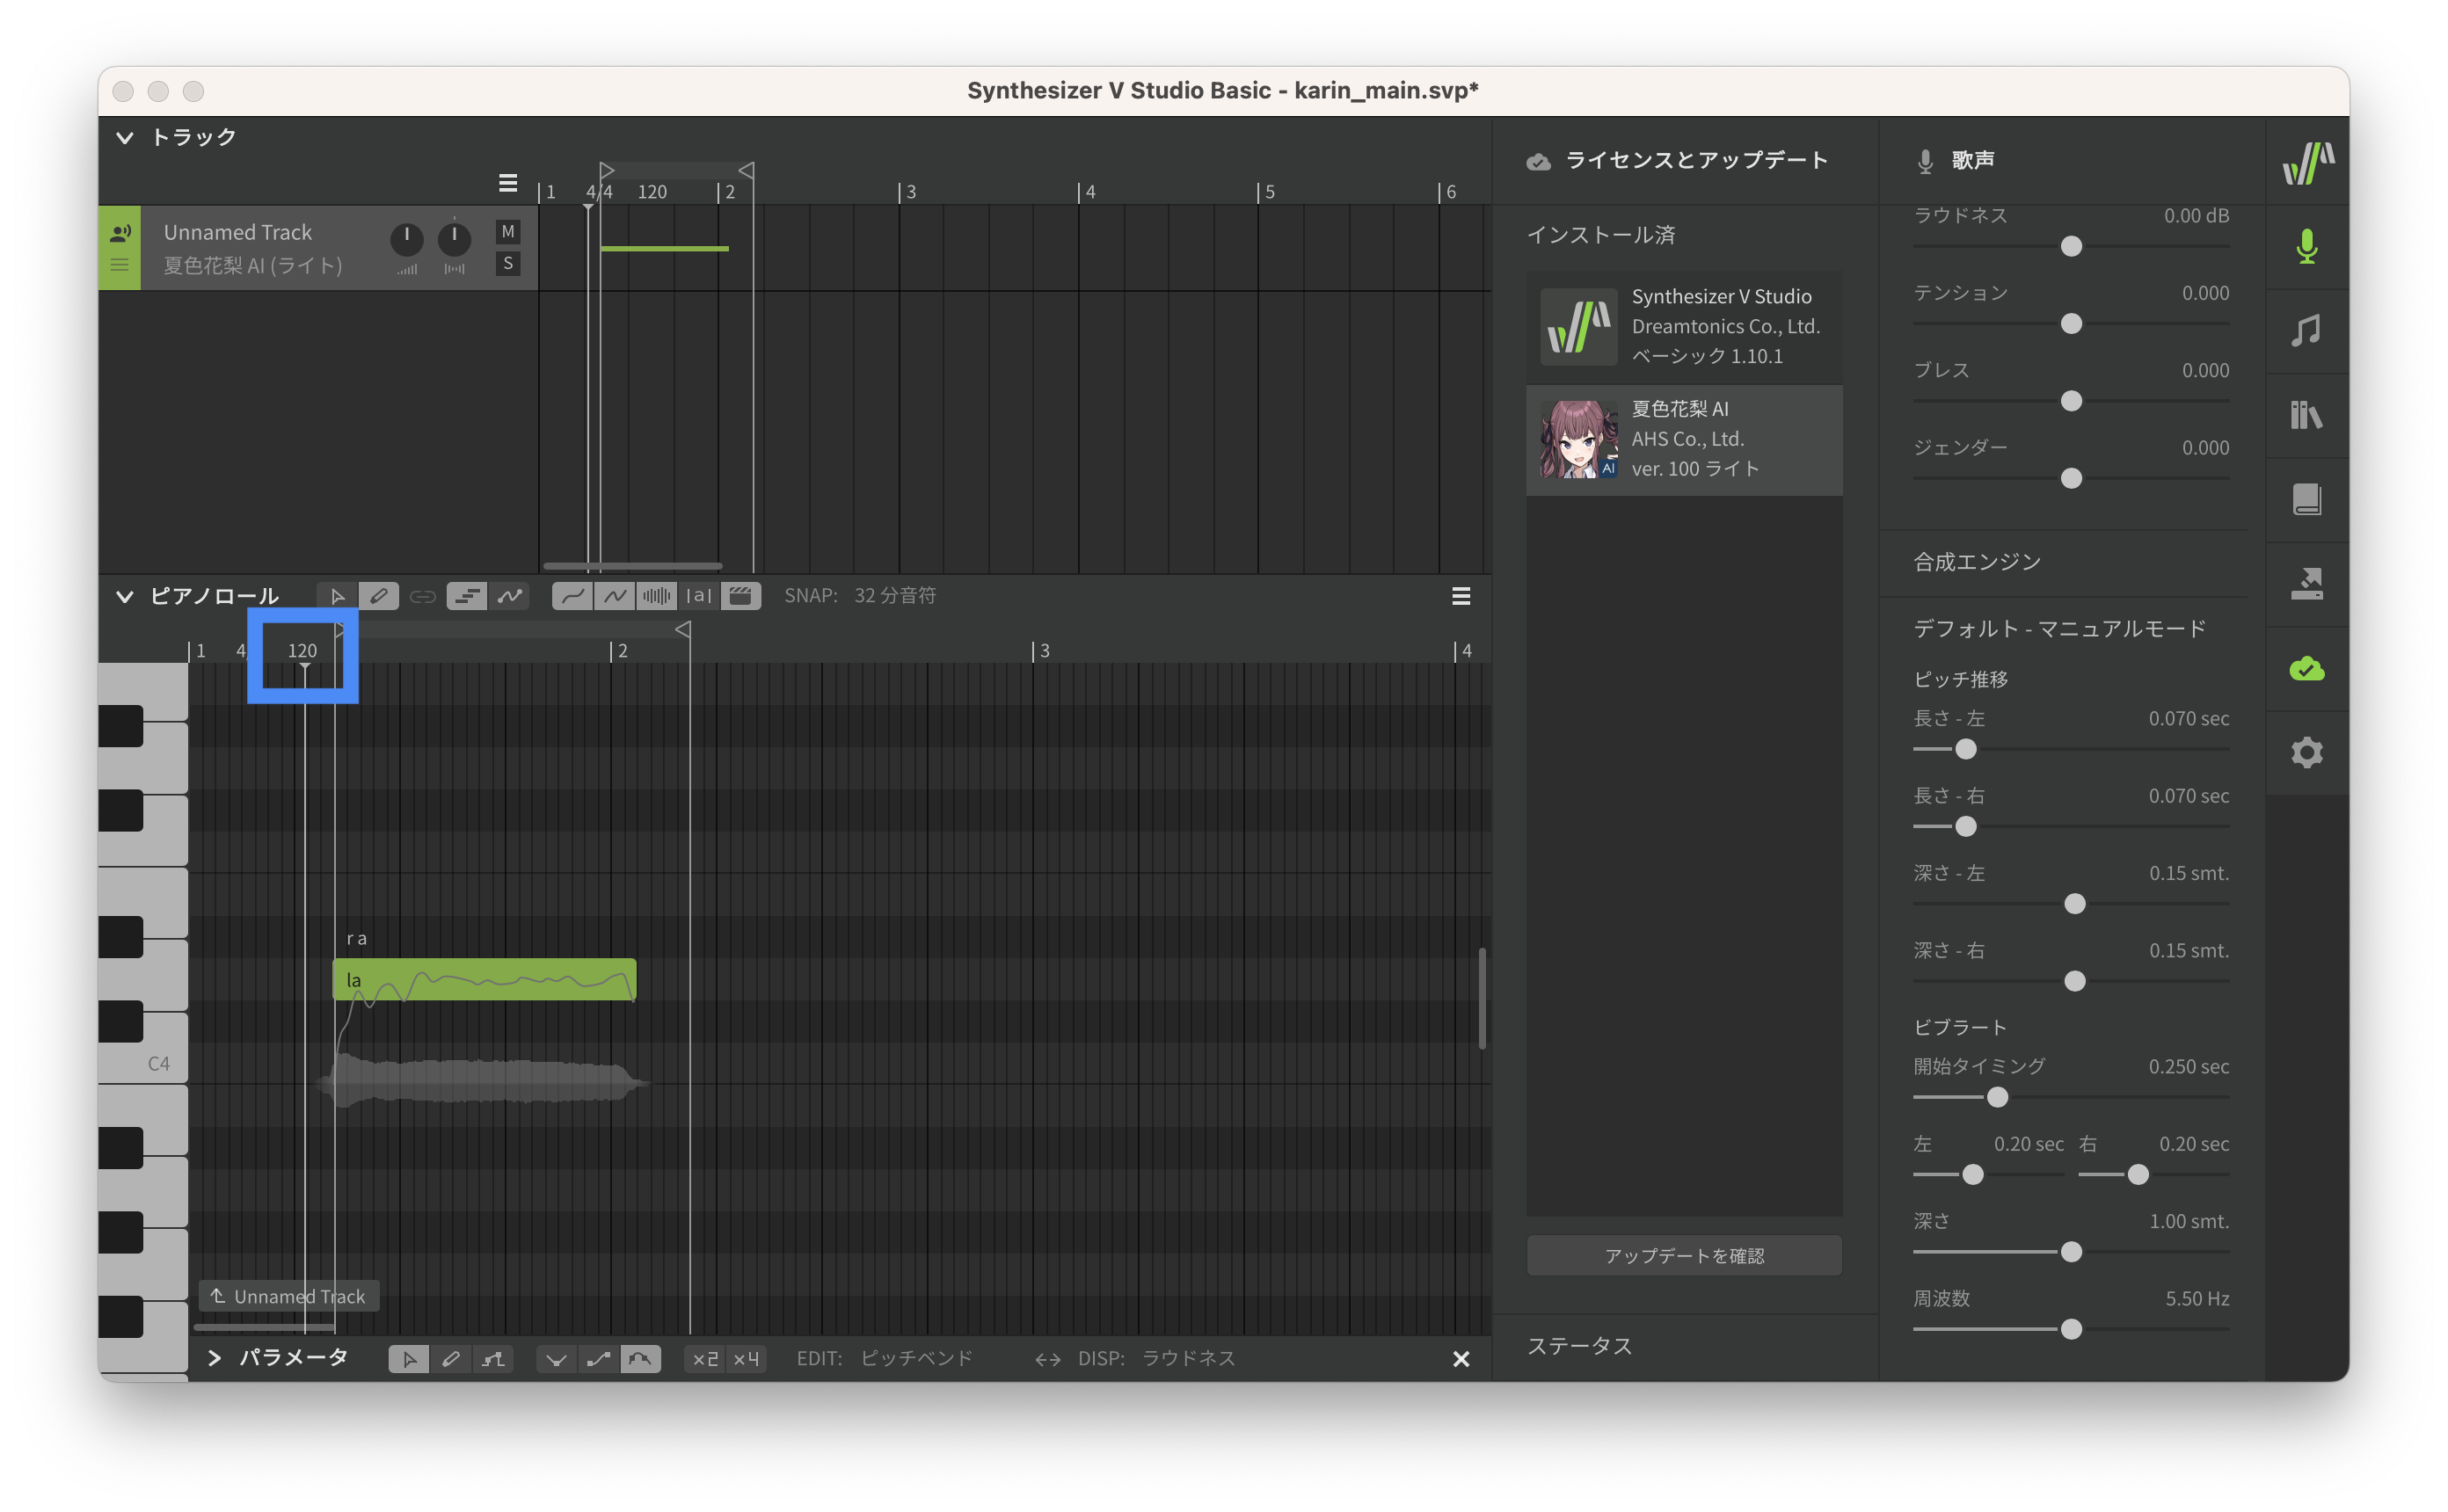Adjust the ラウドネス slider handle
The height and width of the screenshot is (1512, 2448).
coord(2071,246)
